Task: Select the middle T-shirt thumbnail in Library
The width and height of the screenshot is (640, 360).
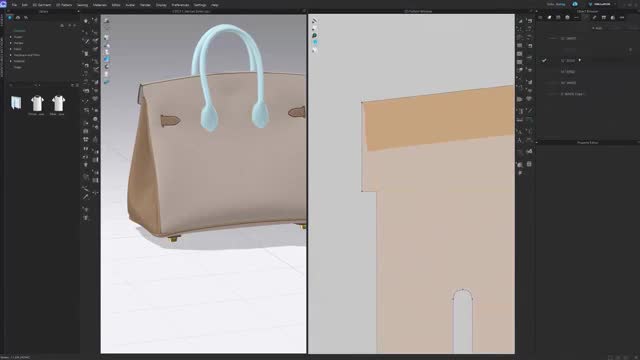Action: tap(37, 103)
